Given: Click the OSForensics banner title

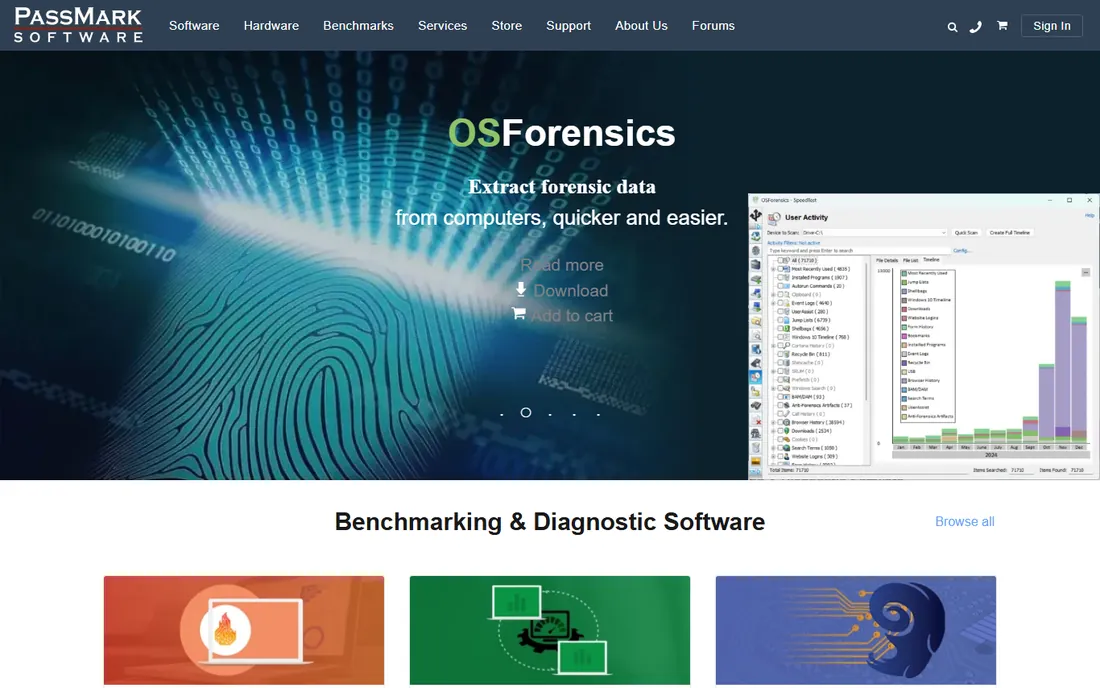Looking at the screenshot, I should coord(561,133).
